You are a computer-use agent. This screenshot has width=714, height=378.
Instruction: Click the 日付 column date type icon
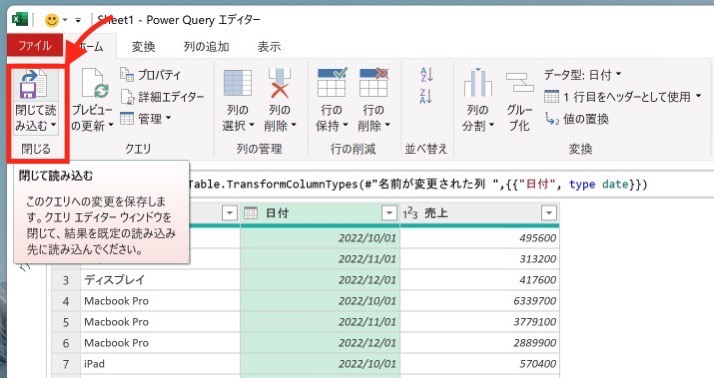point(251,213)
